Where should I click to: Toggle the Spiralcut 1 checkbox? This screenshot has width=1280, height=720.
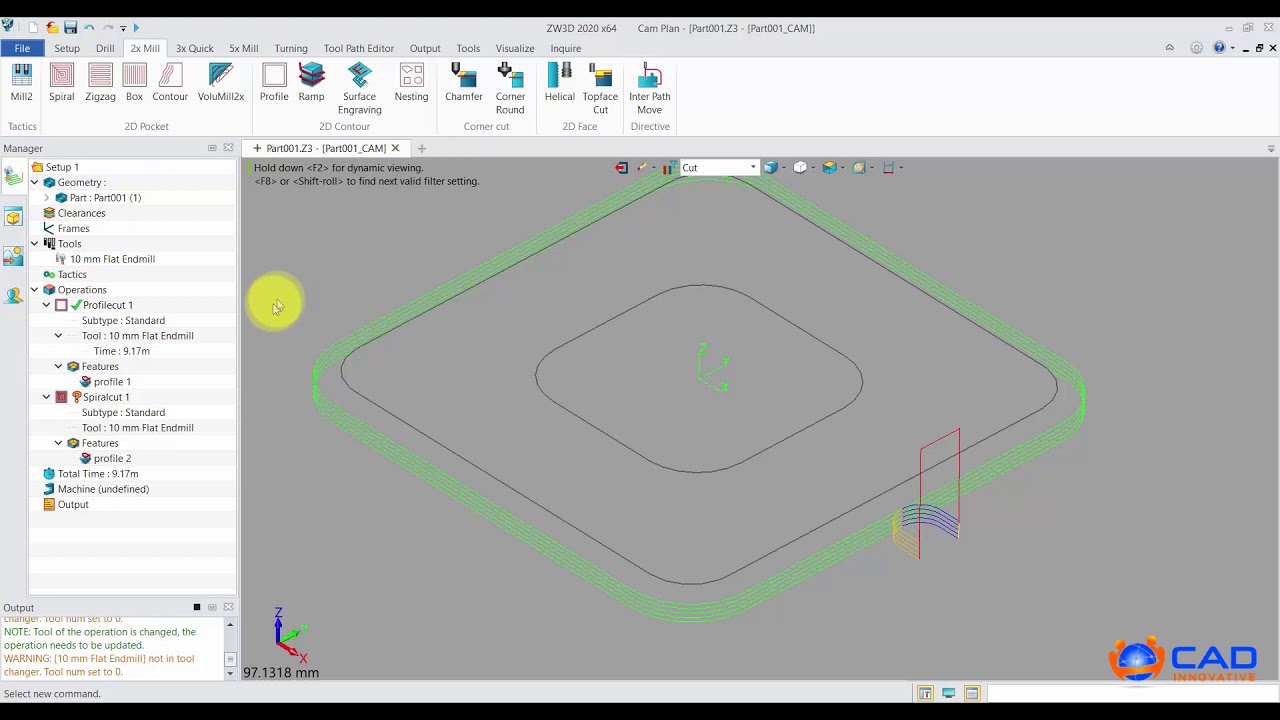point(61,397)
